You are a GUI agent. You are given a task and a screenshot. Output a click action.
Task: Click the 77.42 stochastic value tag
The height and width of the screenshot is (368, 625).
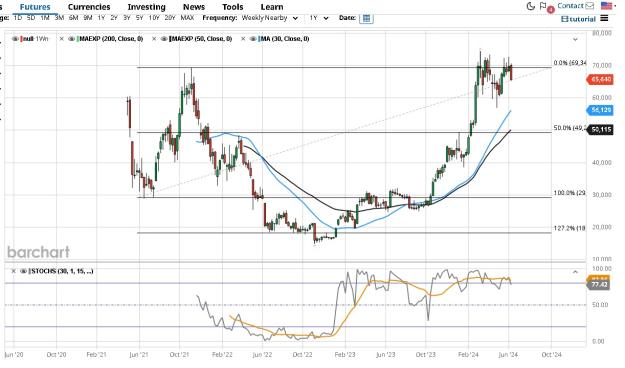click(598, 284)
